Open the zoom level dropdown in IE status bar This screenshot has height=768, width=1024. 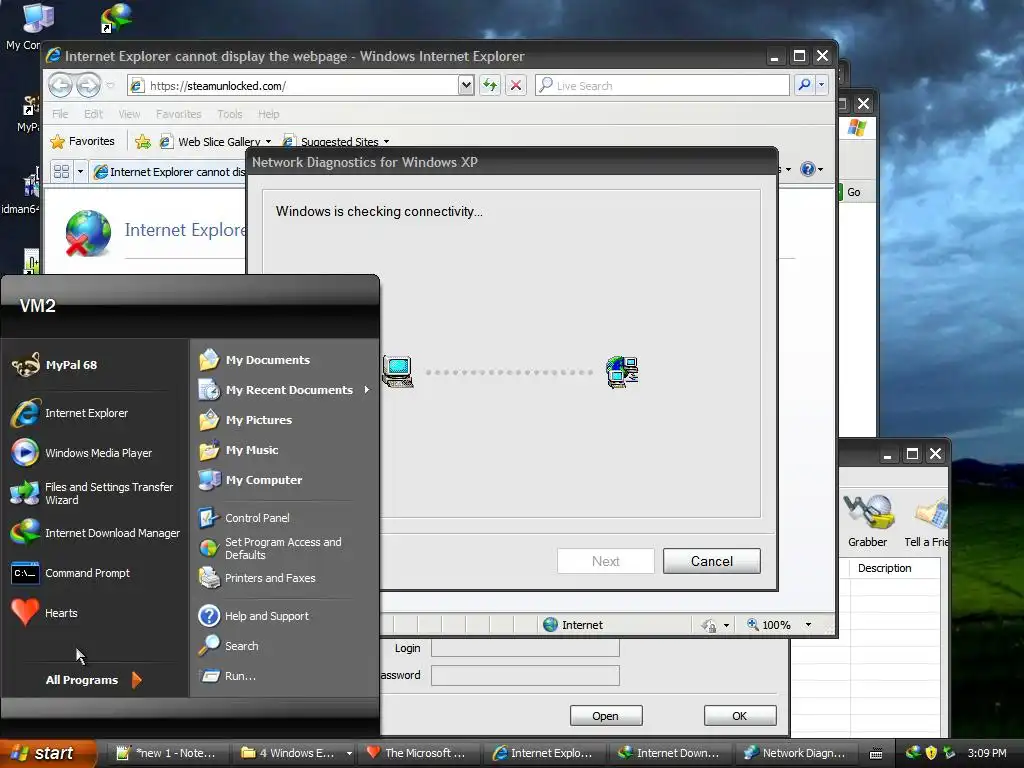pos(808,625)
